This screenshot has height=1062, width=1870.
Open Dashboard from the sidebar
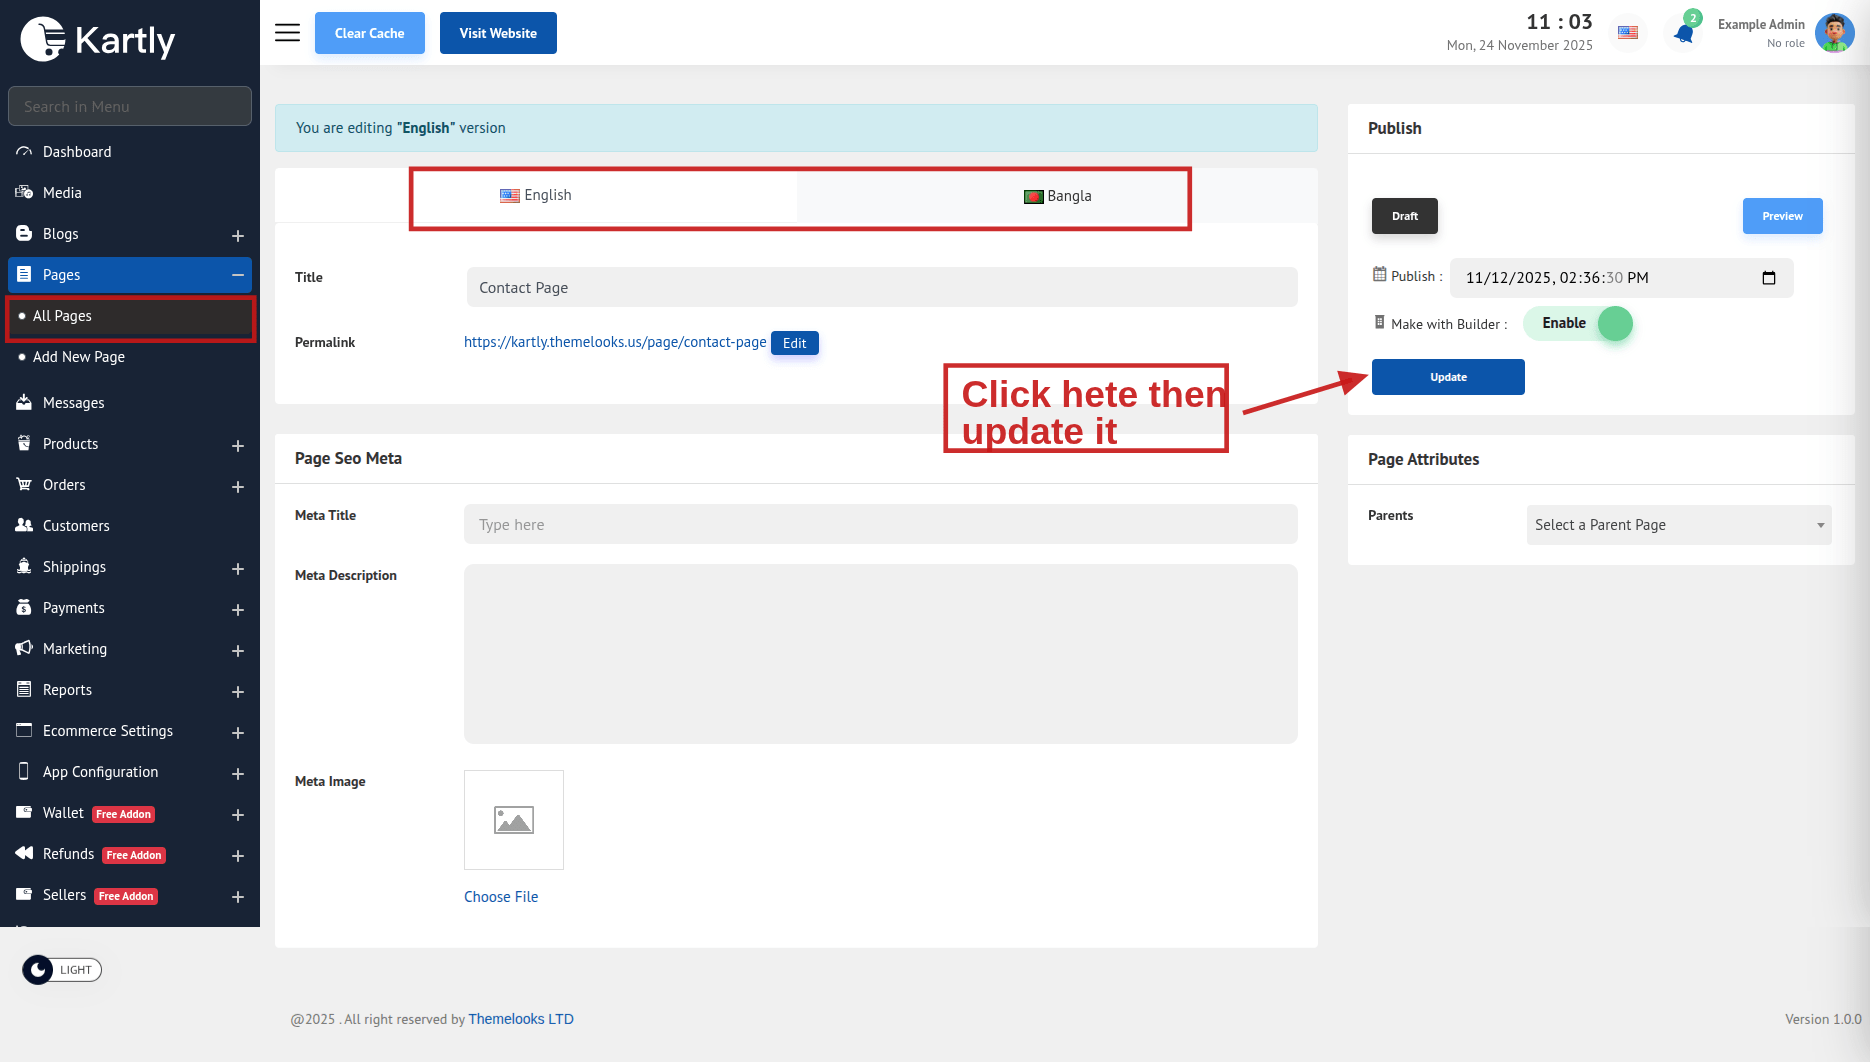click(77, 152)
